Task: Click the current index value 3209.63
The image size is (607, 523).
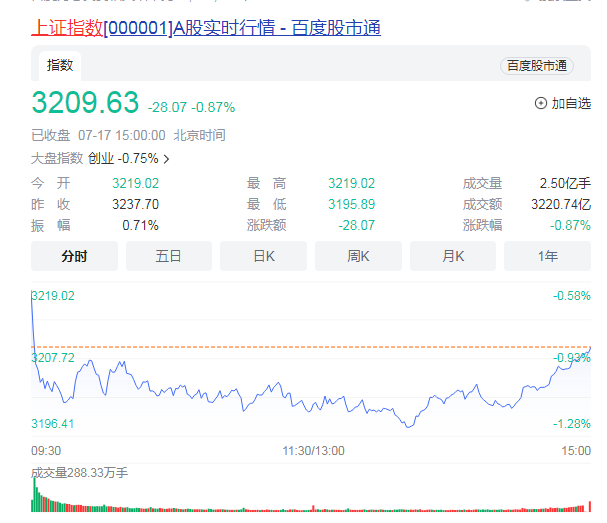Action: [85, 104]
